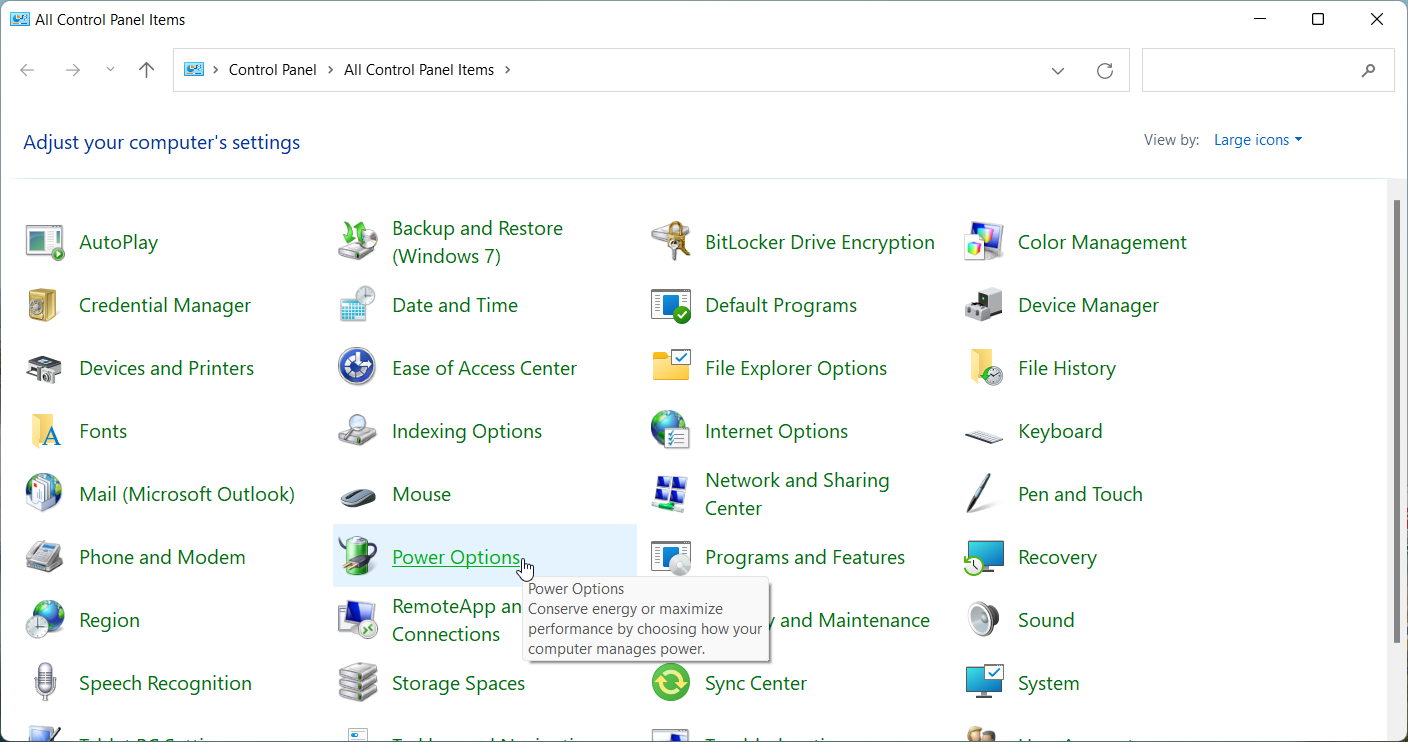Open the Internet Options globe icon
The width and height of the screenshot is (1408, 742).
click(671, 431)
